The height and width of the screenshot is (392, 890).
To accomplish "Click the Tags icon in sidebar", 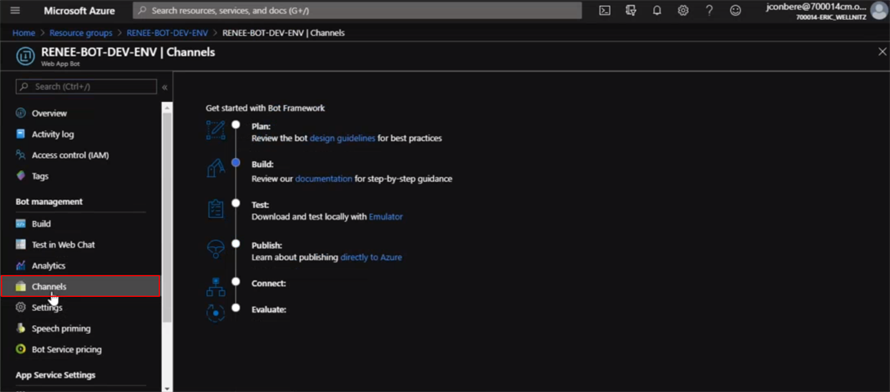I will coord(21,176).
